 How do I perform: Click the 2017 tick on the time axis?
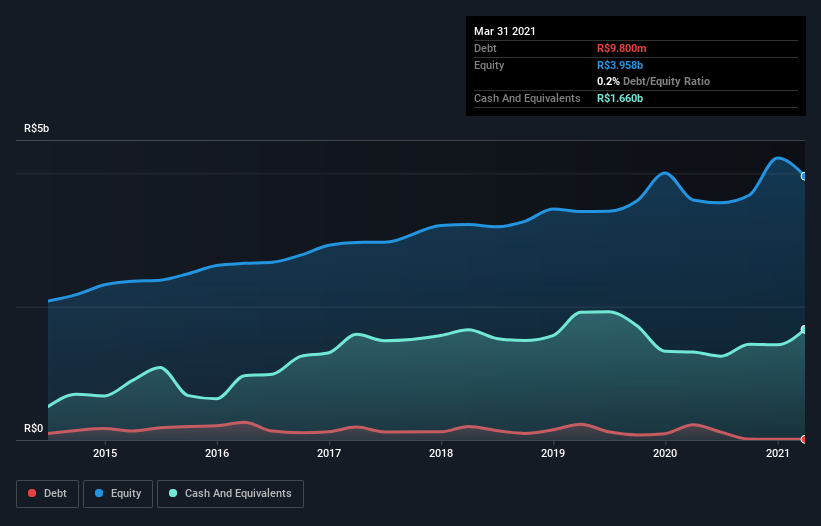point(329,454)
